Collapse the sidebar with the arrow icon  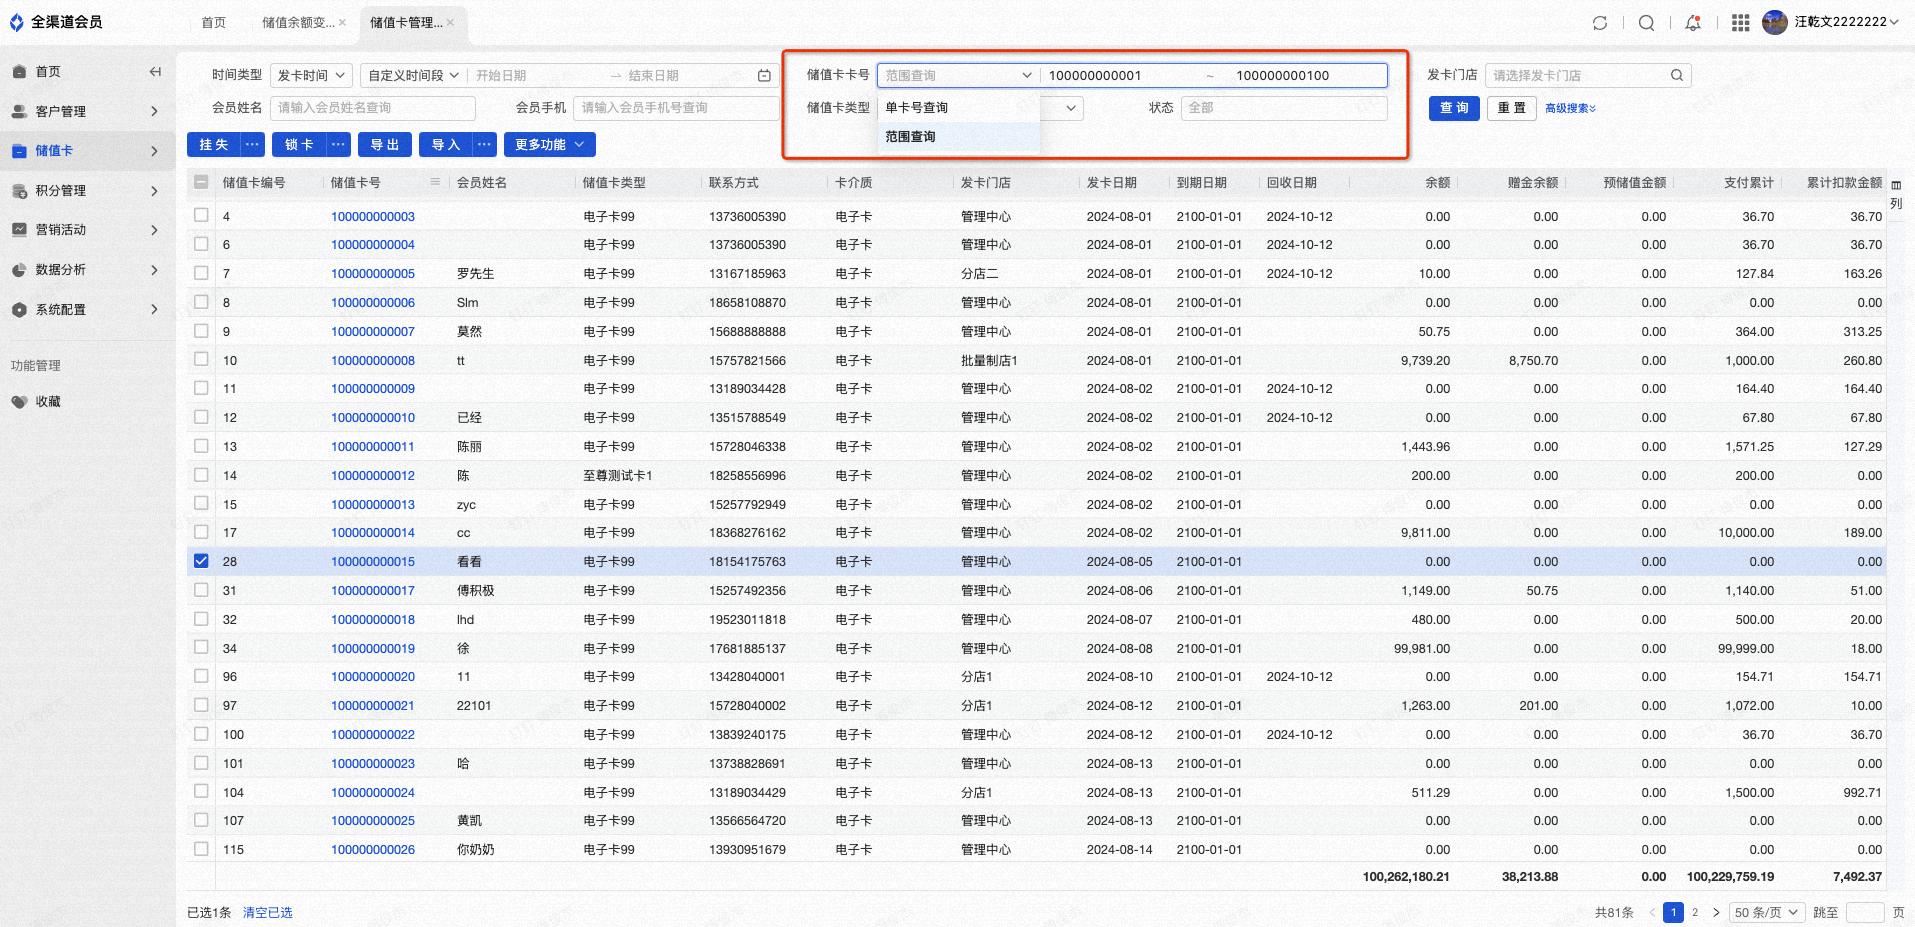(x=155, y=72)
